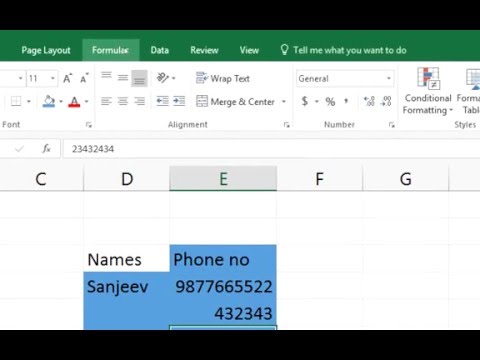Select column G header
Image resolution: width=480 pixels, height=360 pixels.
pos(406,179)
